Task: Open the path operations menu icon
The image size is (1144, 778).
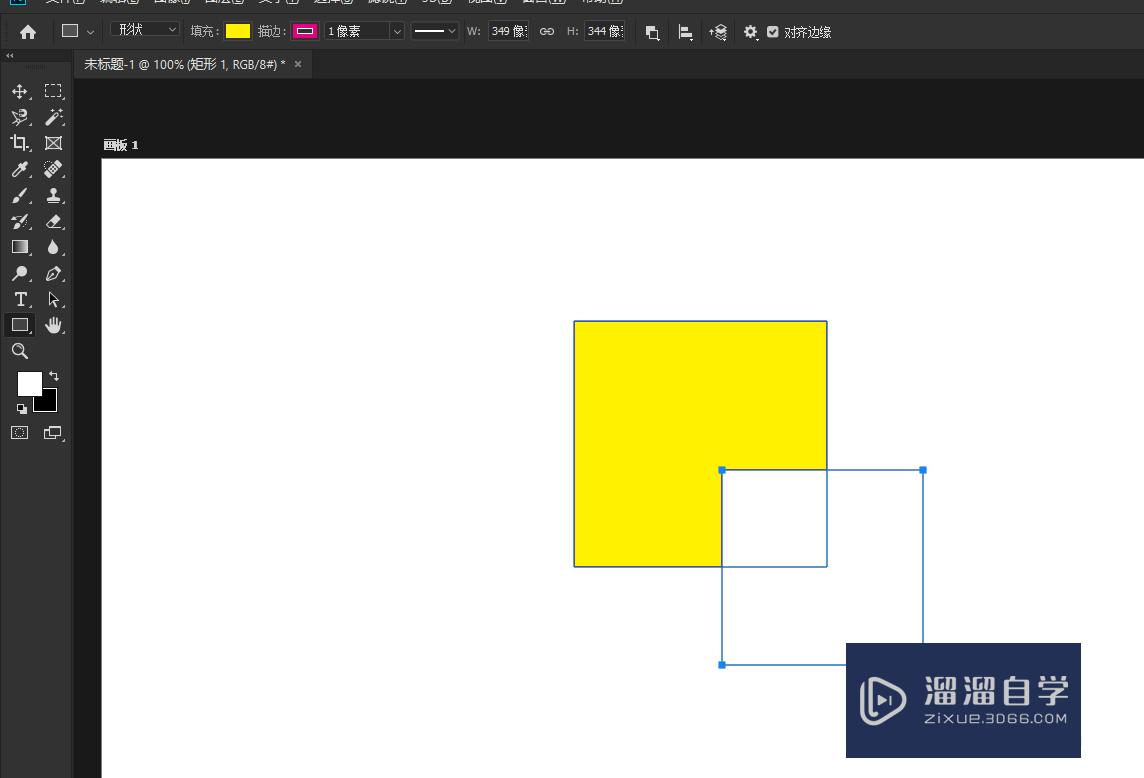Action: tap(652, 32)
